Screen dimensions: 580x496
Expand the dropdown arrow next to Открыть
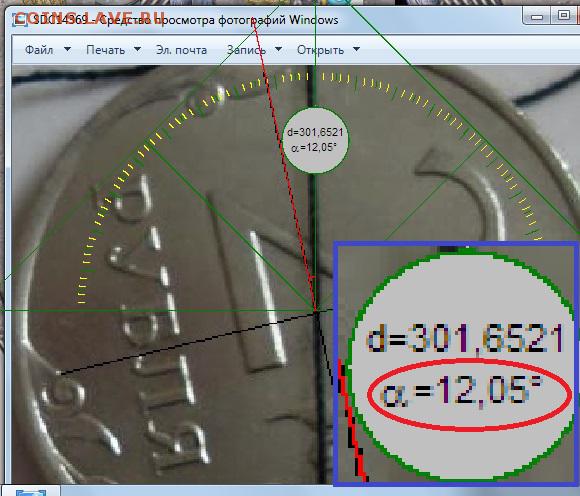point(357,49)
